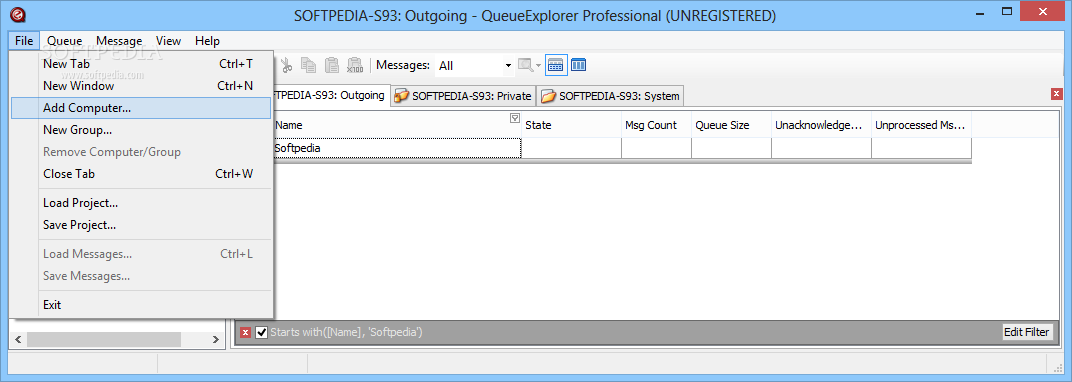
Task: Click left arrow of horizontal scrollbar
Action: point(18,339)
